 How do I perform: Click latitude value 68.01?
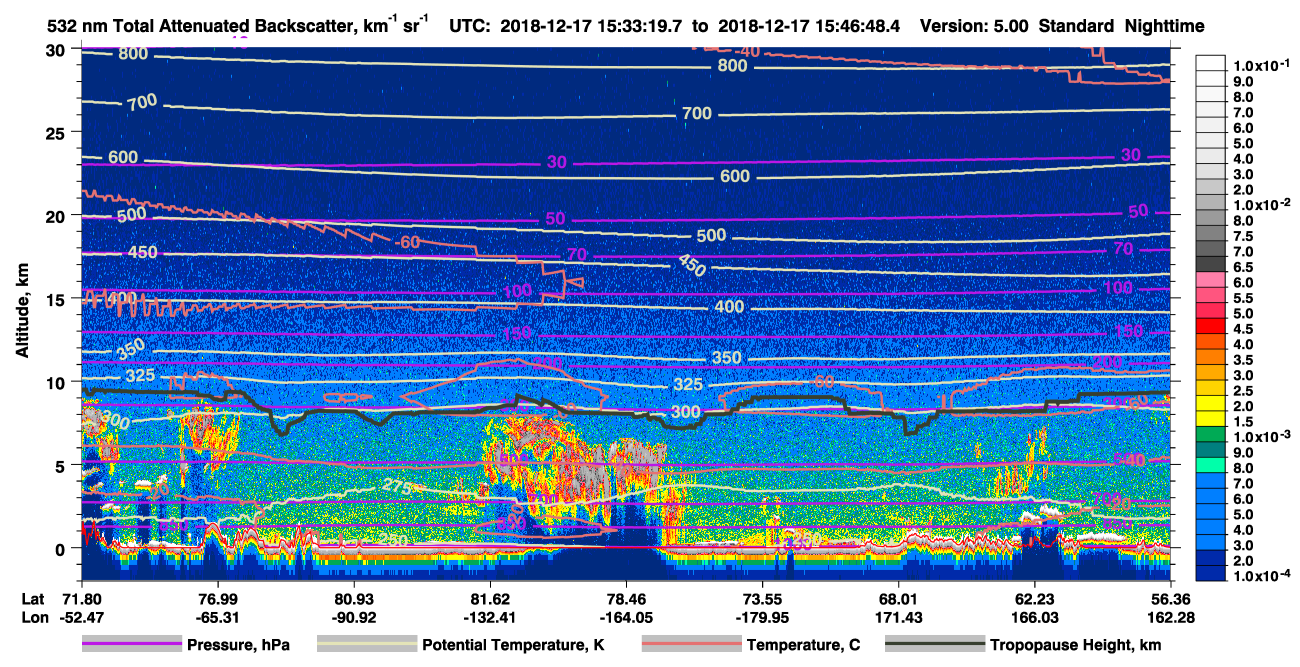coord(898,601)
